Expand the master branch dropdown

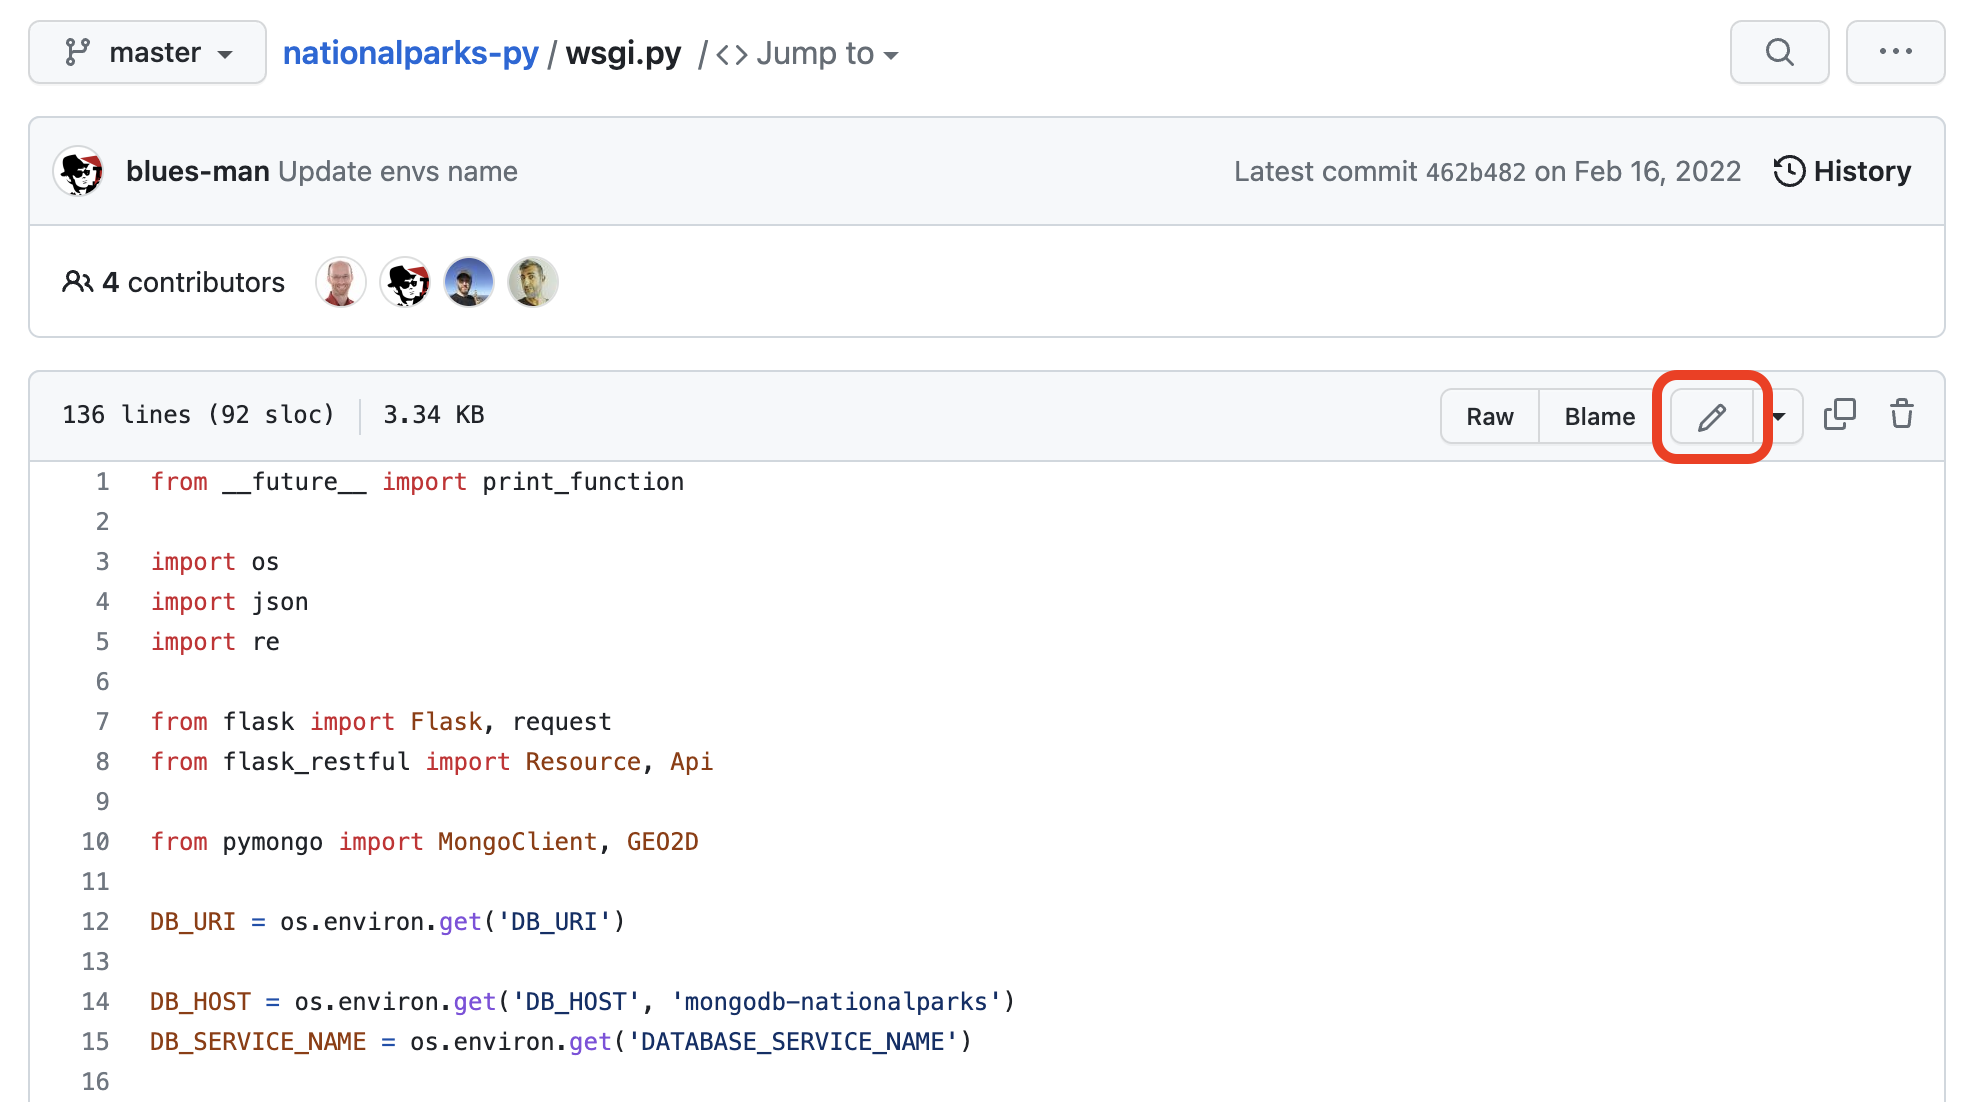(148, 52)
